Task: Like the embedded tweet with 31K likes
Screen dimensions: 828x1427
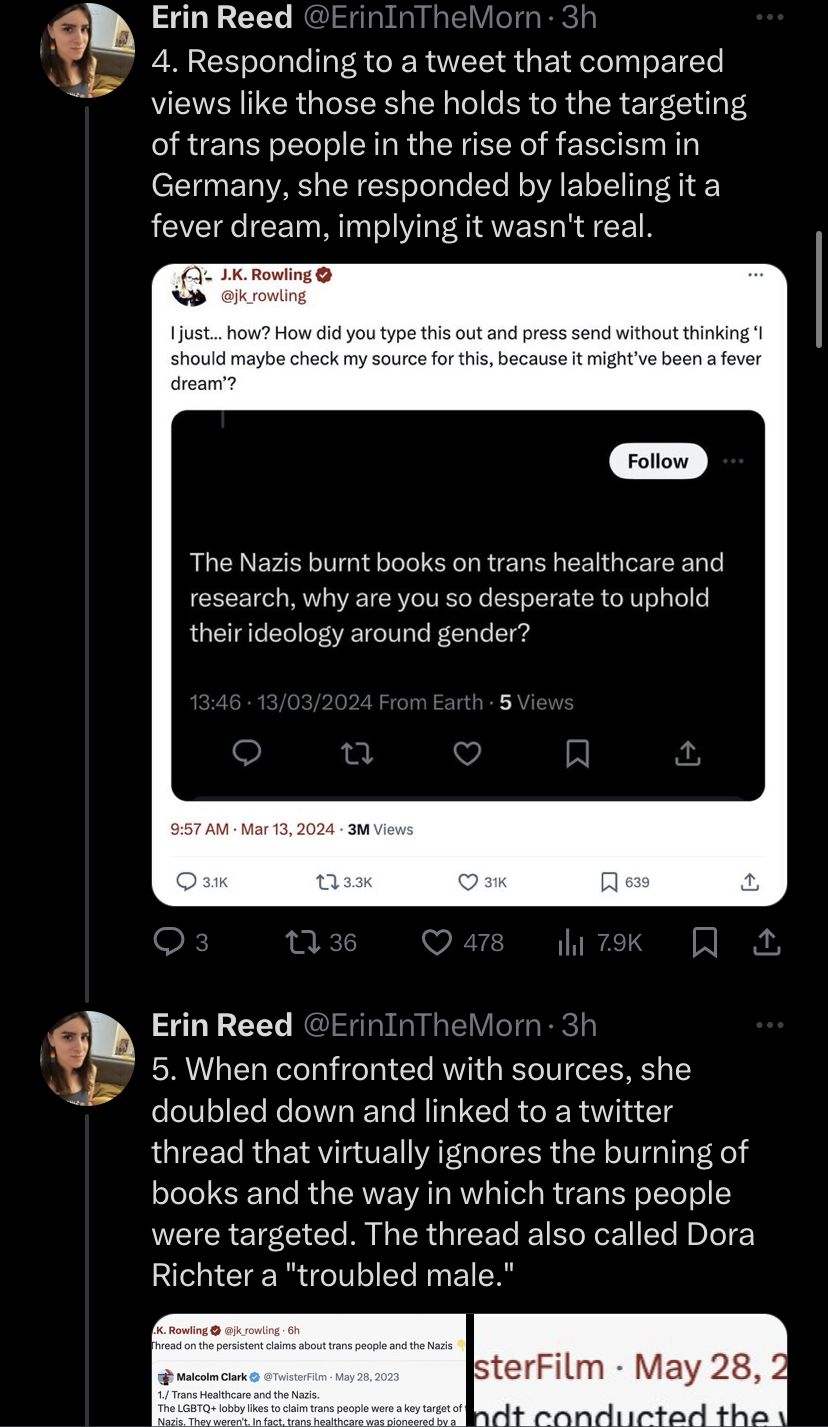Action: (x=468, y=882)
